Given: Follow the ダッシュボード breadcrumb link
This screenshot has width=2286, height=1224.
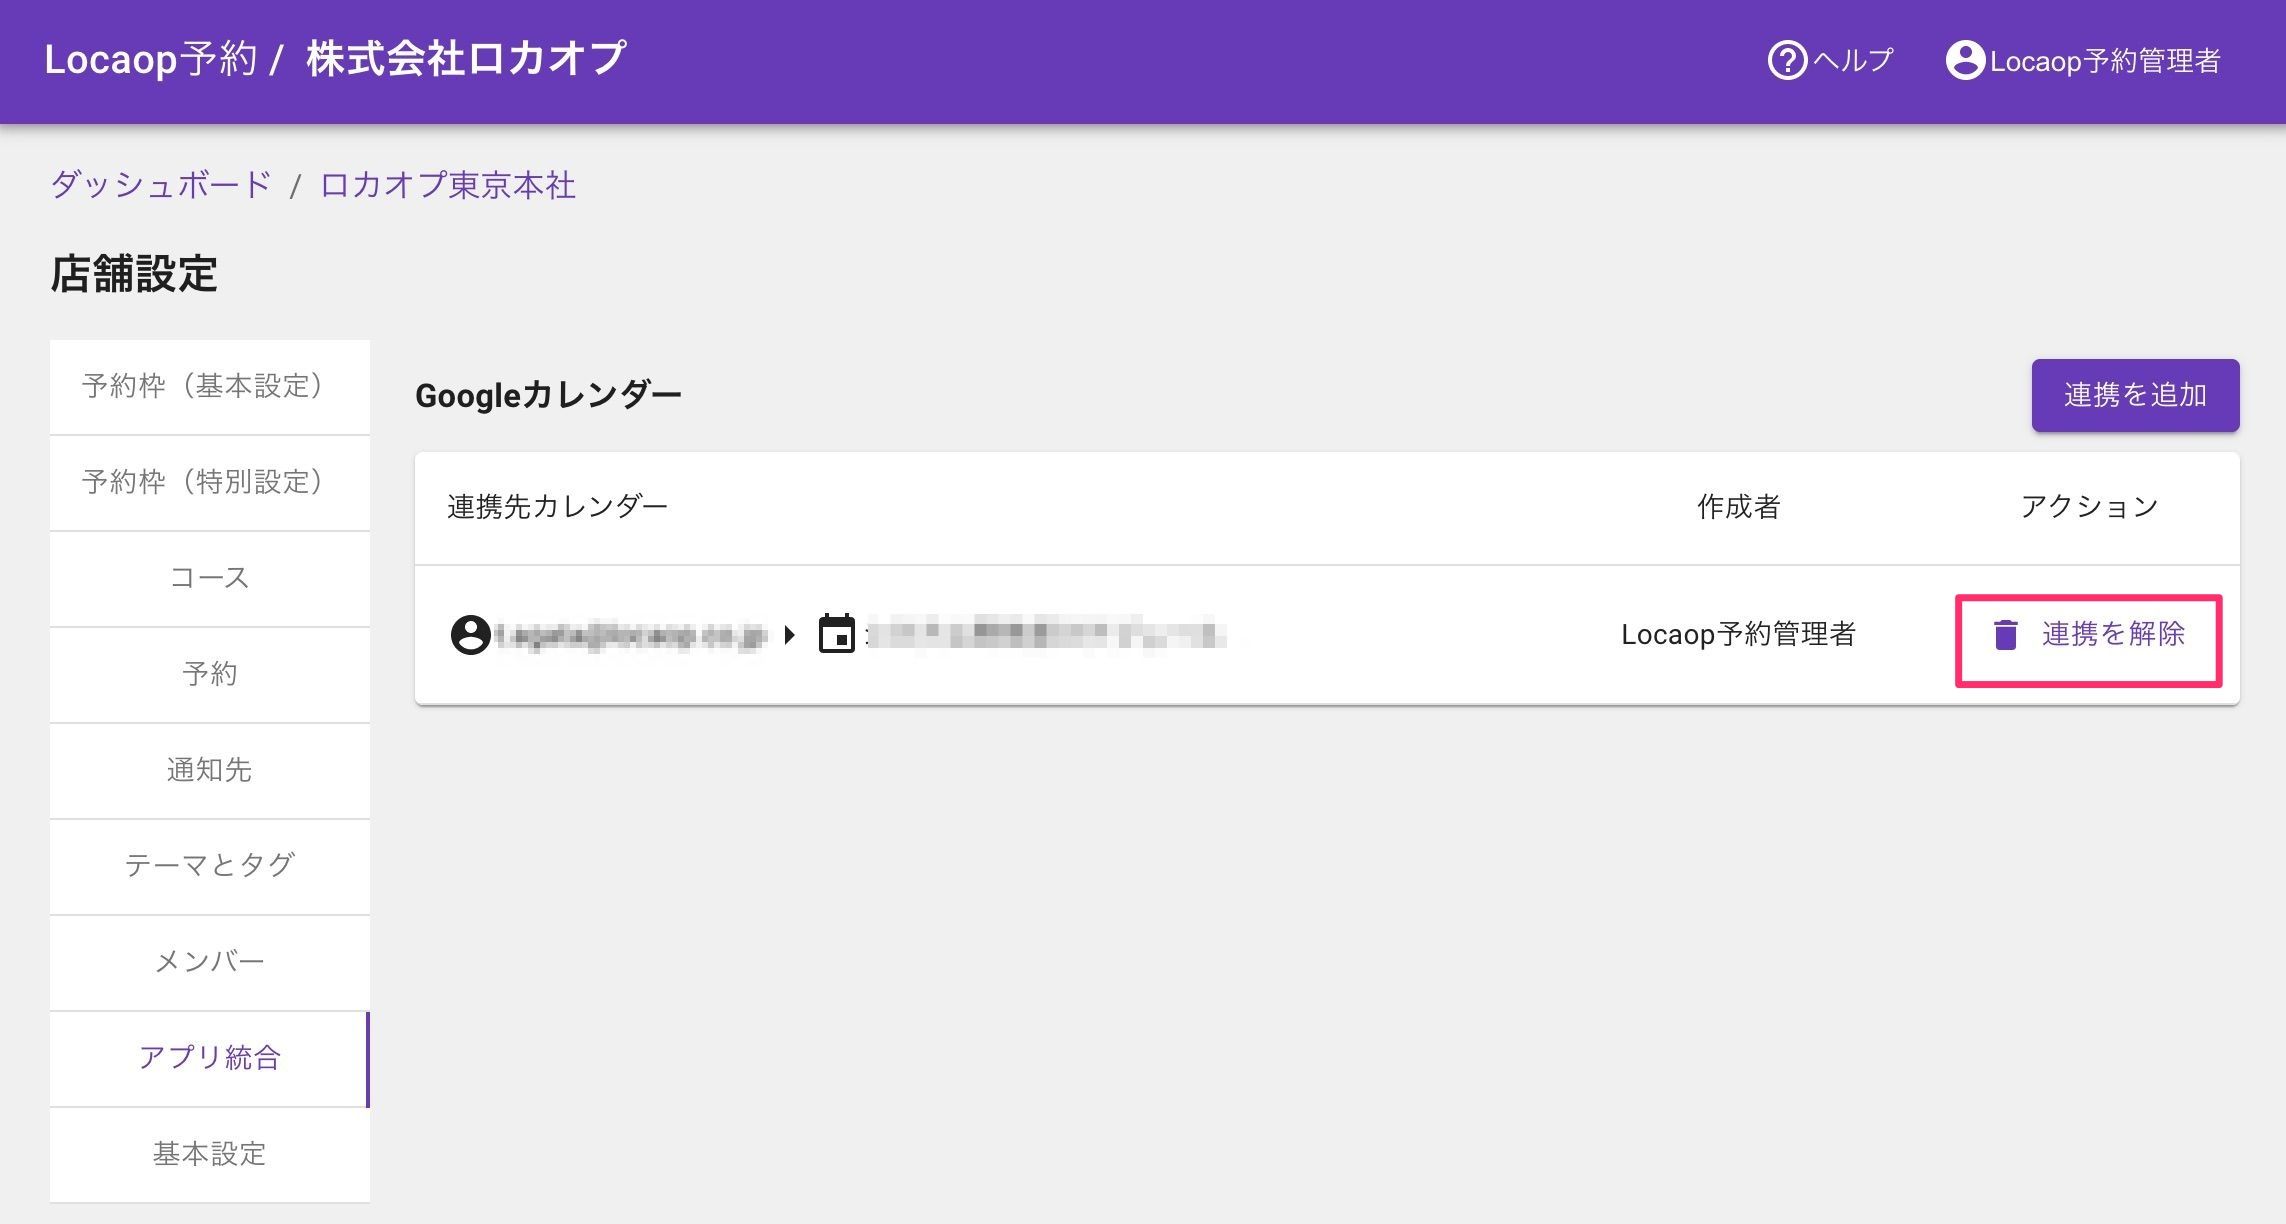Looking at the screenshot, I should tap(161, 185).
